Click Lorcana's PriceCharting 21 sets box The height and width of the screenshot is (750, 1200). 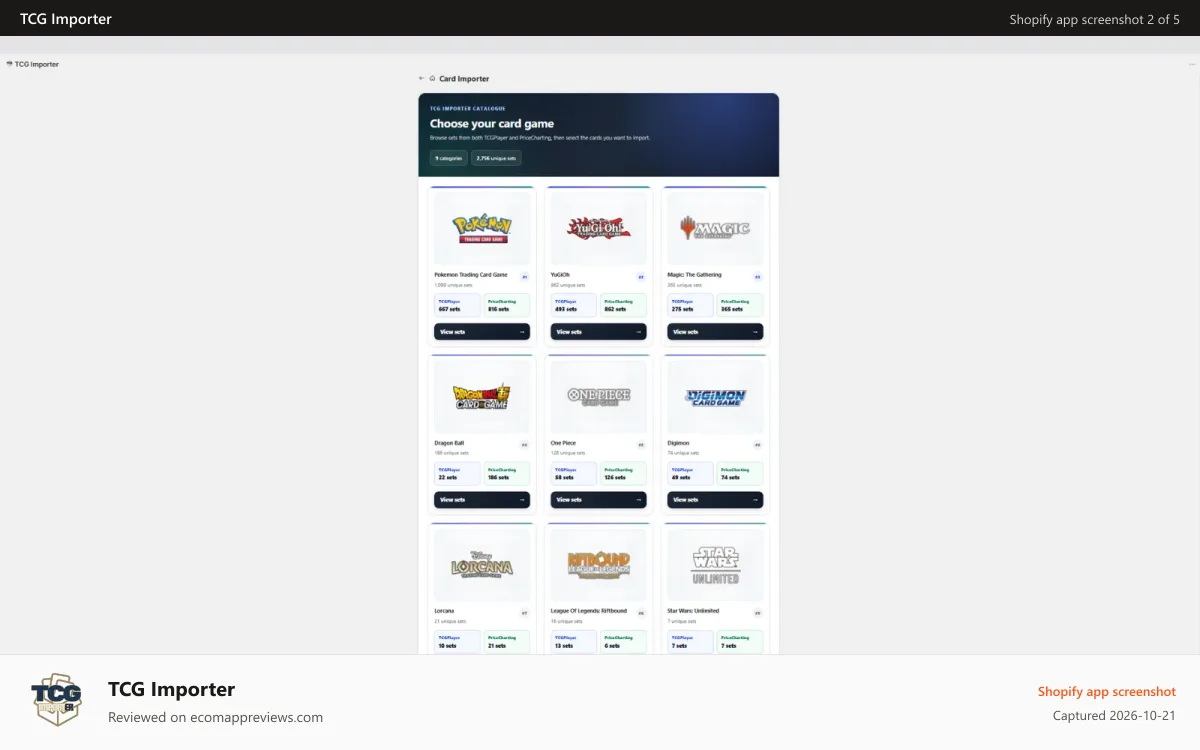pyautogui.click(x=507, y=642)
